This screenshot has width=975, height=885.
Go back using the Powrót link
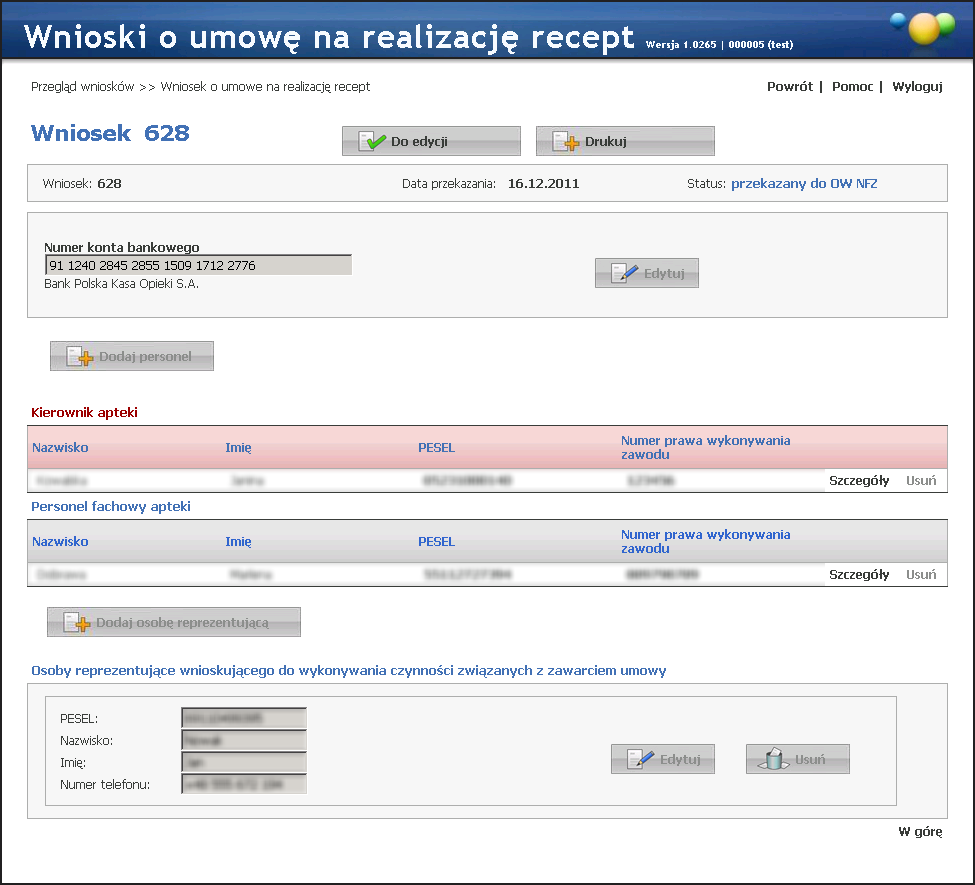(x=789, y=87)
